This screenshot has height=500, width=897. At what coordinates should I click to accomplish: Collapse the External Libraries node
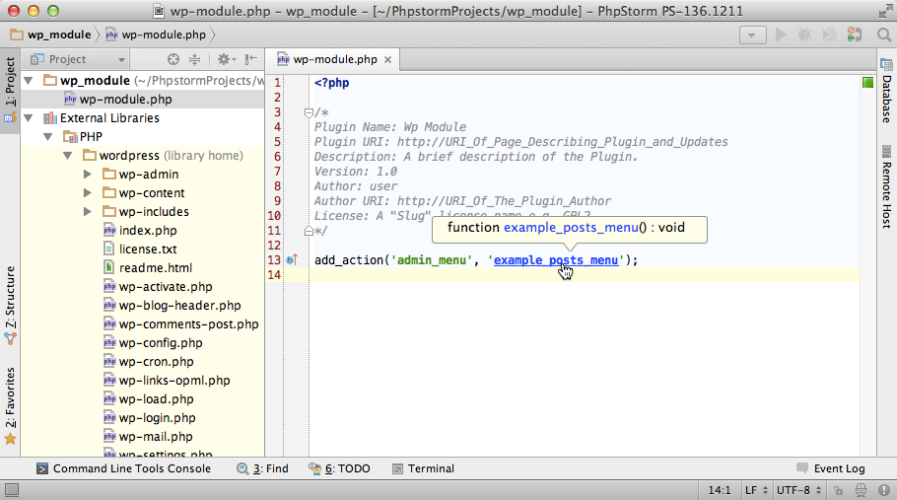28,118
